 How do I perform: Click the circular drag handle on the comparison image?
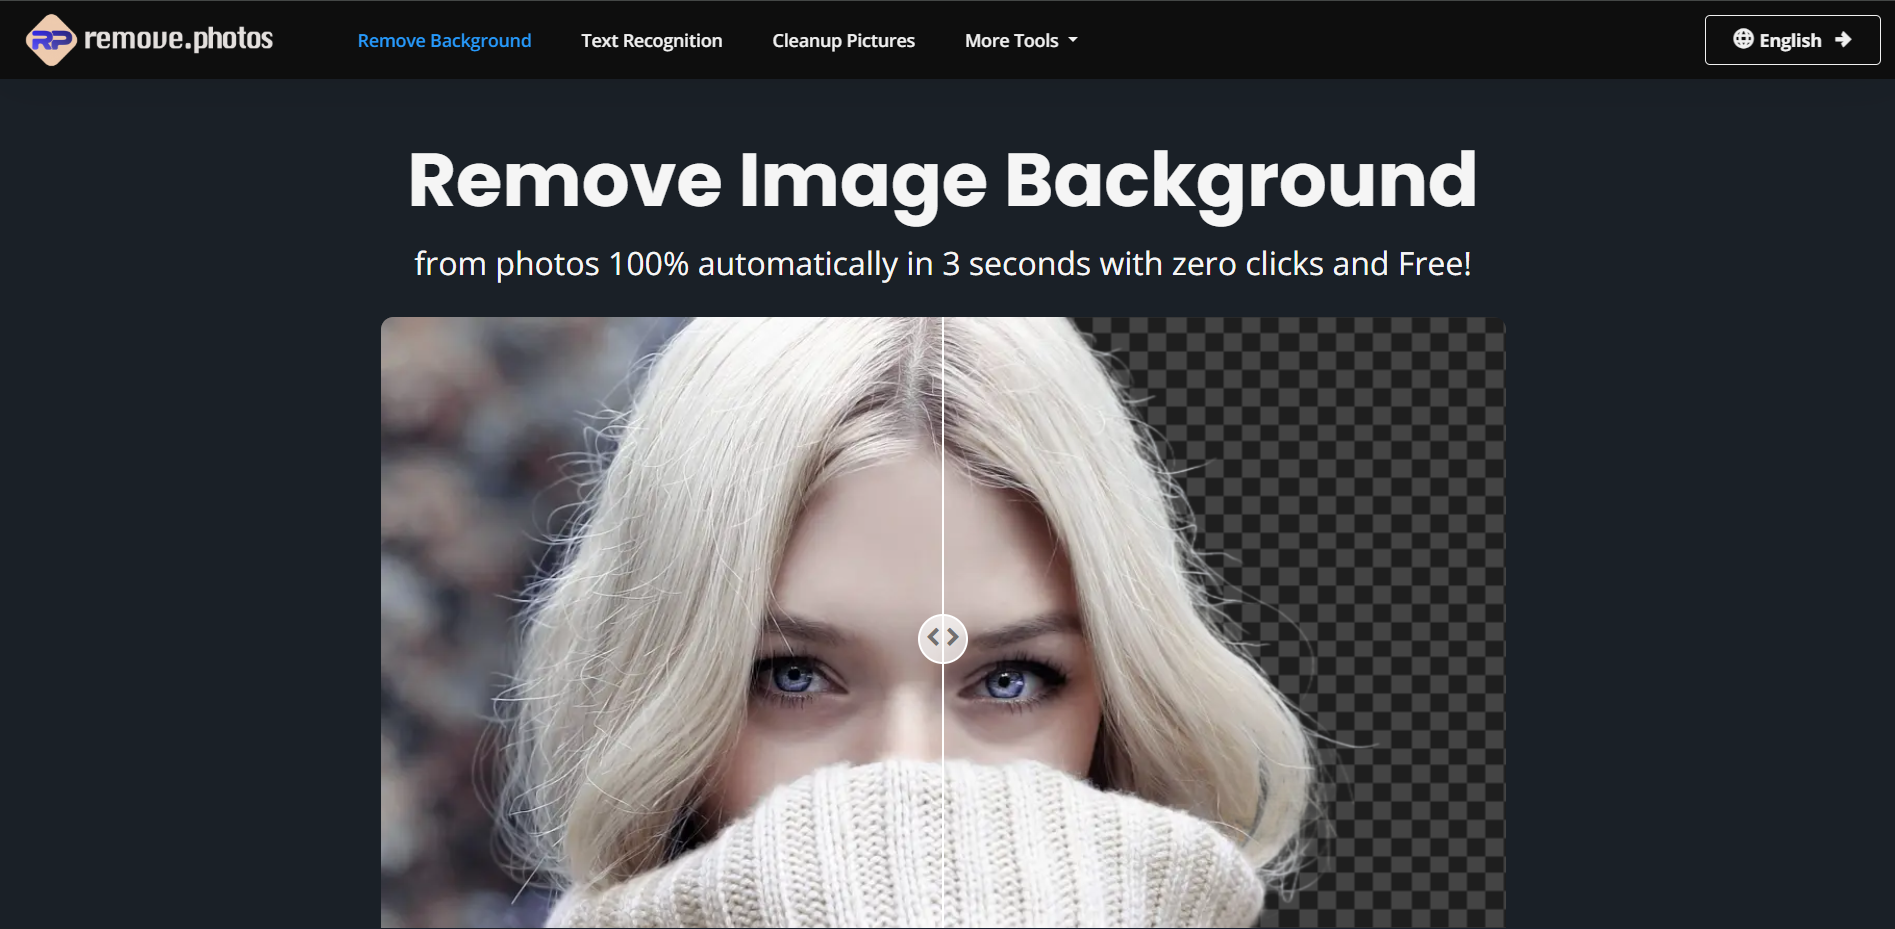tap(942, 638)
